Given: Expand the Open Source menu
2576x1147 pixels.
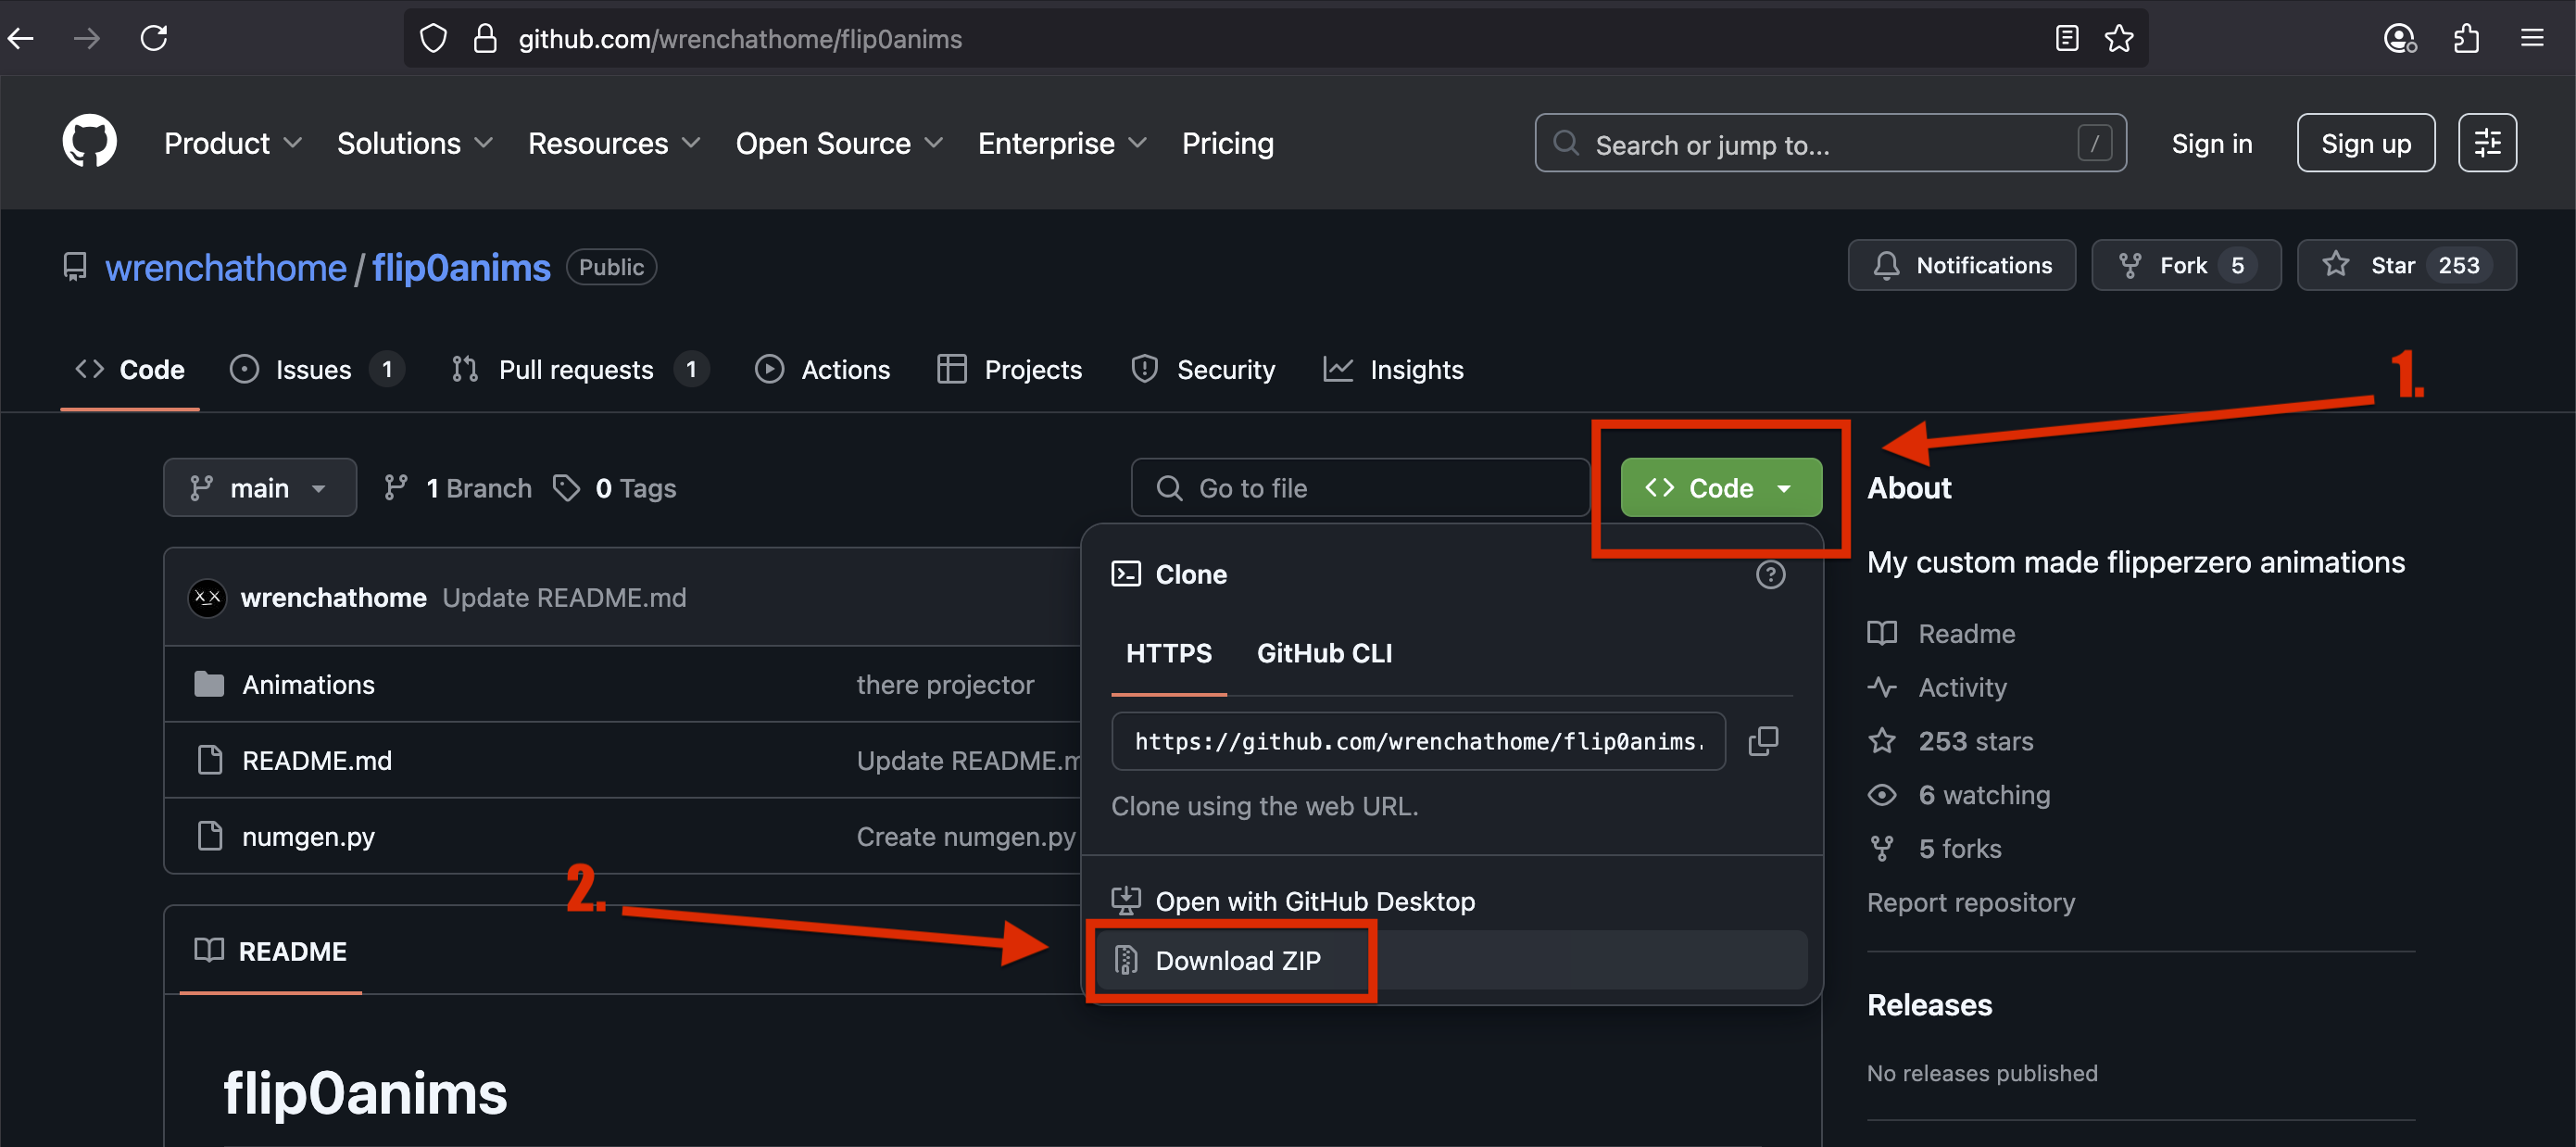Looking at the screenshot, I should pos(839,143).
